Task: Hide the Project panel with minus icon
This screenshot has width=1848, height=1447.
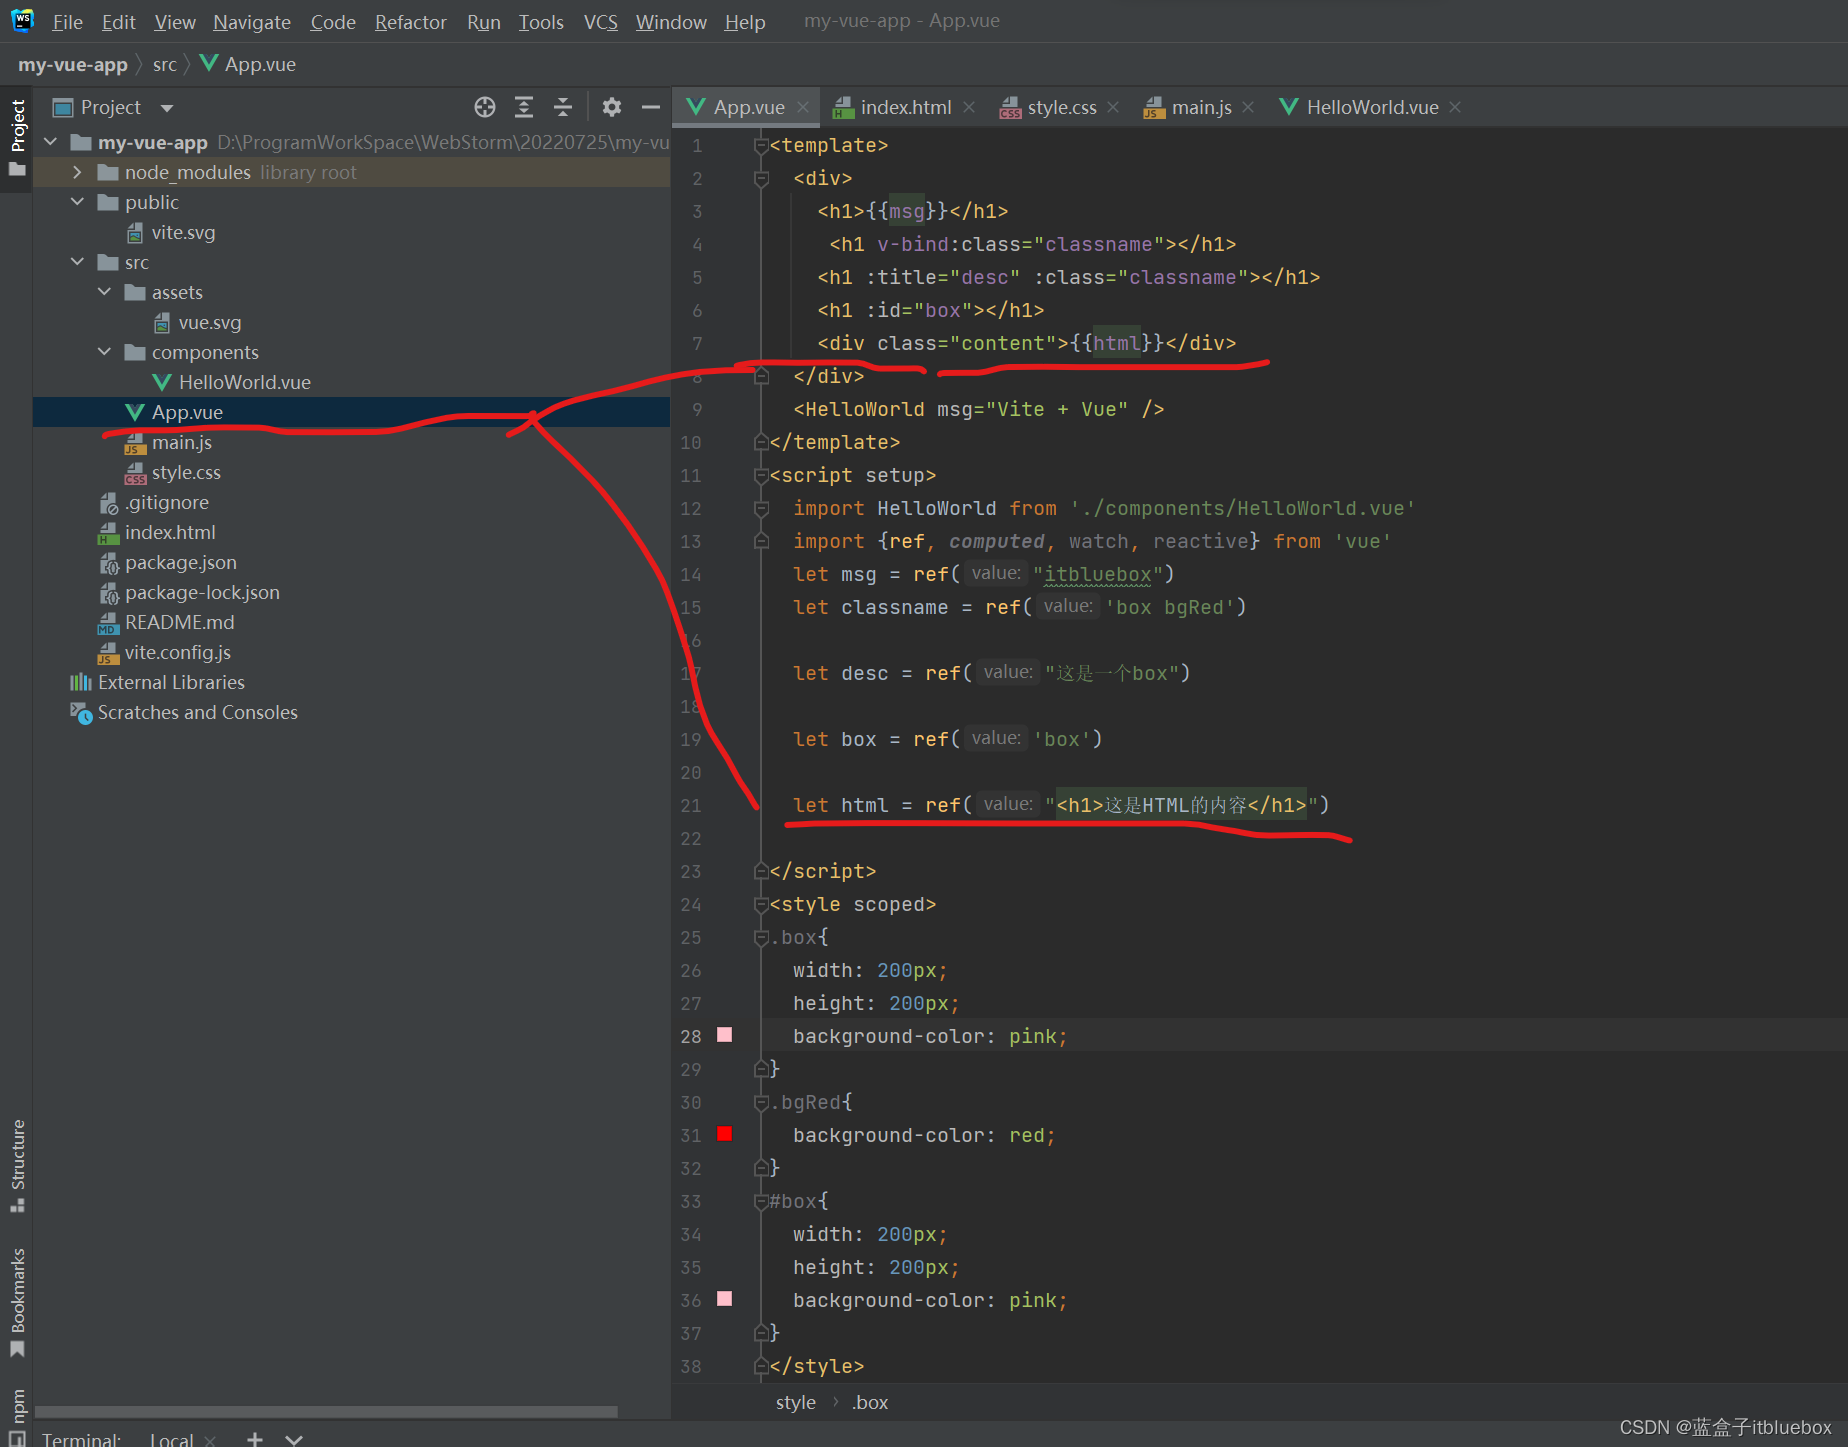Action: coord(651,107)
